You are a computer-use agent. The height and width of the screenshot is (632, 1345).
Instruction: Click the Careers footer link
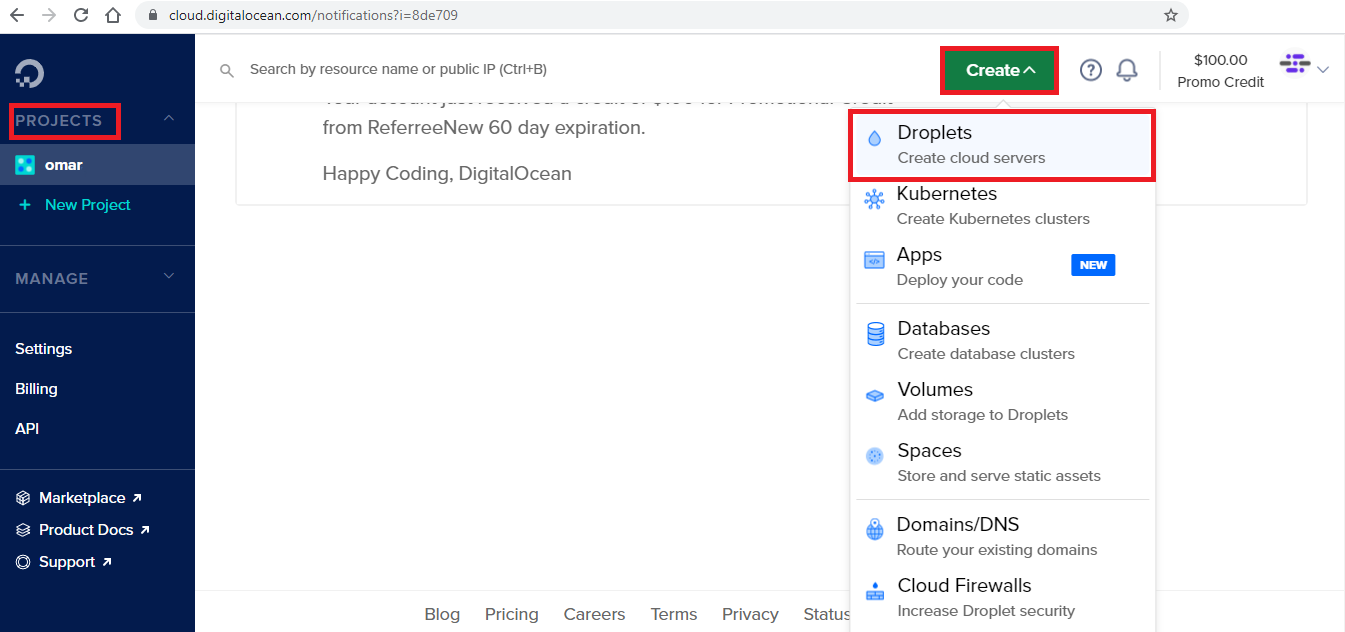tap(594, 614)
